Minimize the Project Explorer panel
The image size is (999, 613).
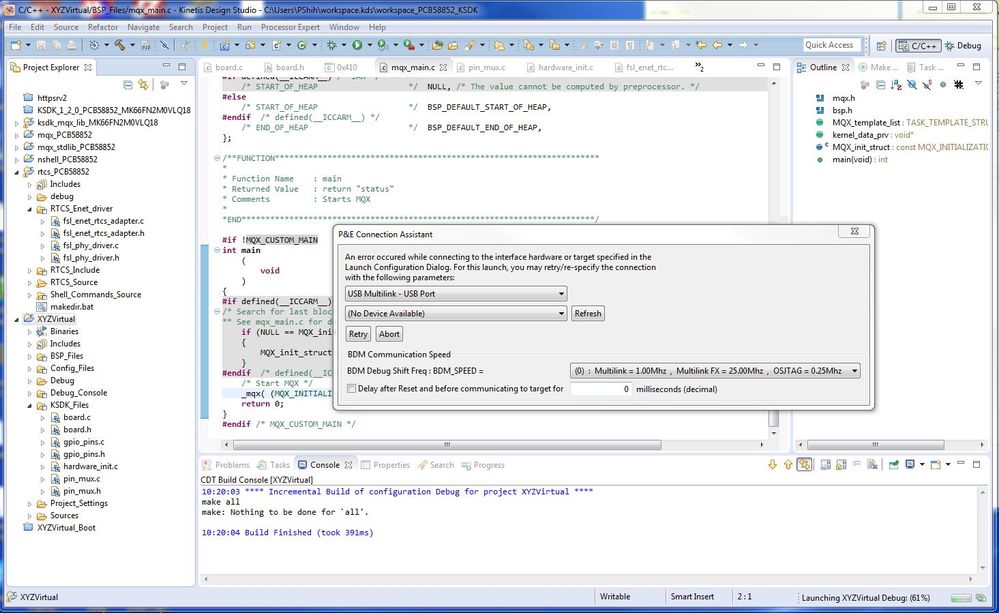click(166, 66)
